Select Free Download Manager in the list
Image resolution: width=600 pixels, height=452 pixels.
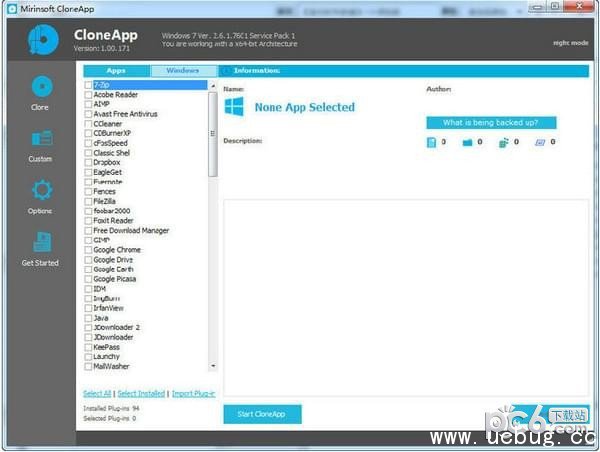[131, 230]
